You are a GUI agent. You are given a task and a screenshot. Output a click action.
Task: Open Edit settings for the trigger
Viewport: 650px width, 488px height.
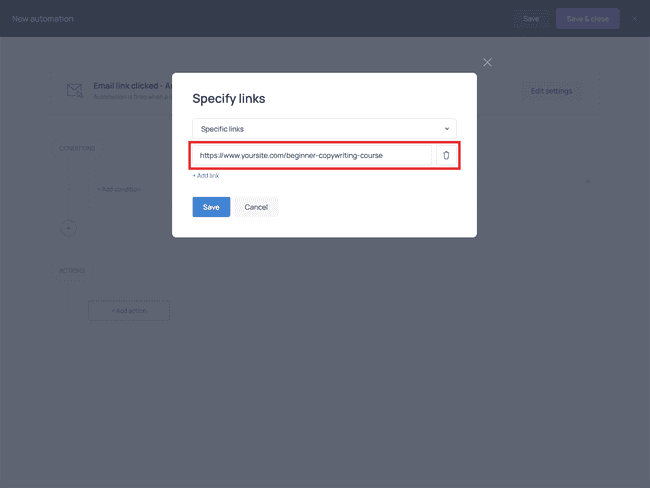click(551, 91)
